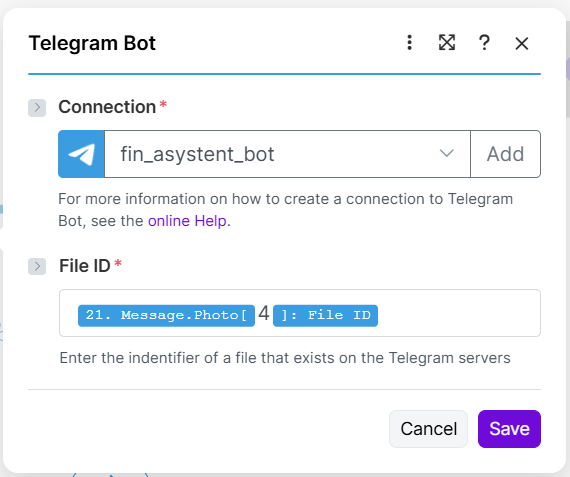
Task: Open help via question mark icon
Action: coord(484,43)
